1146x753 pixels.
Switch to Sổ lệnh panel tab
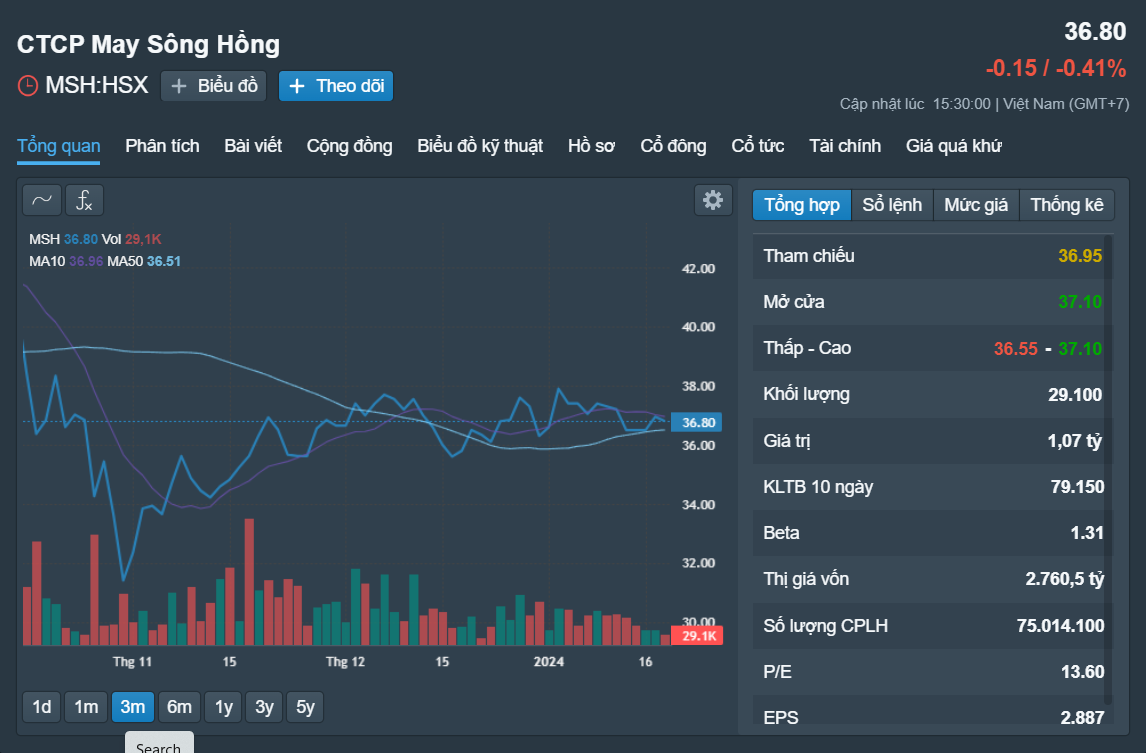point(892,205)
